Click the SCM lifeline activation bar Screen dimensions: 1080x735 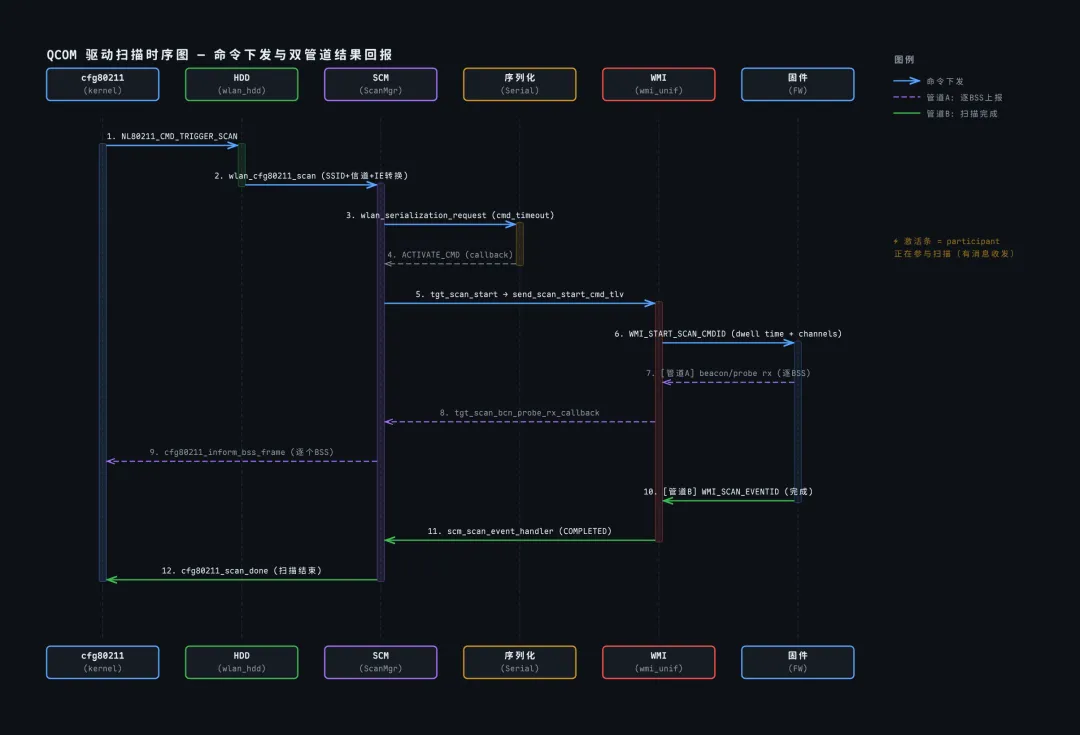point(381,382)
